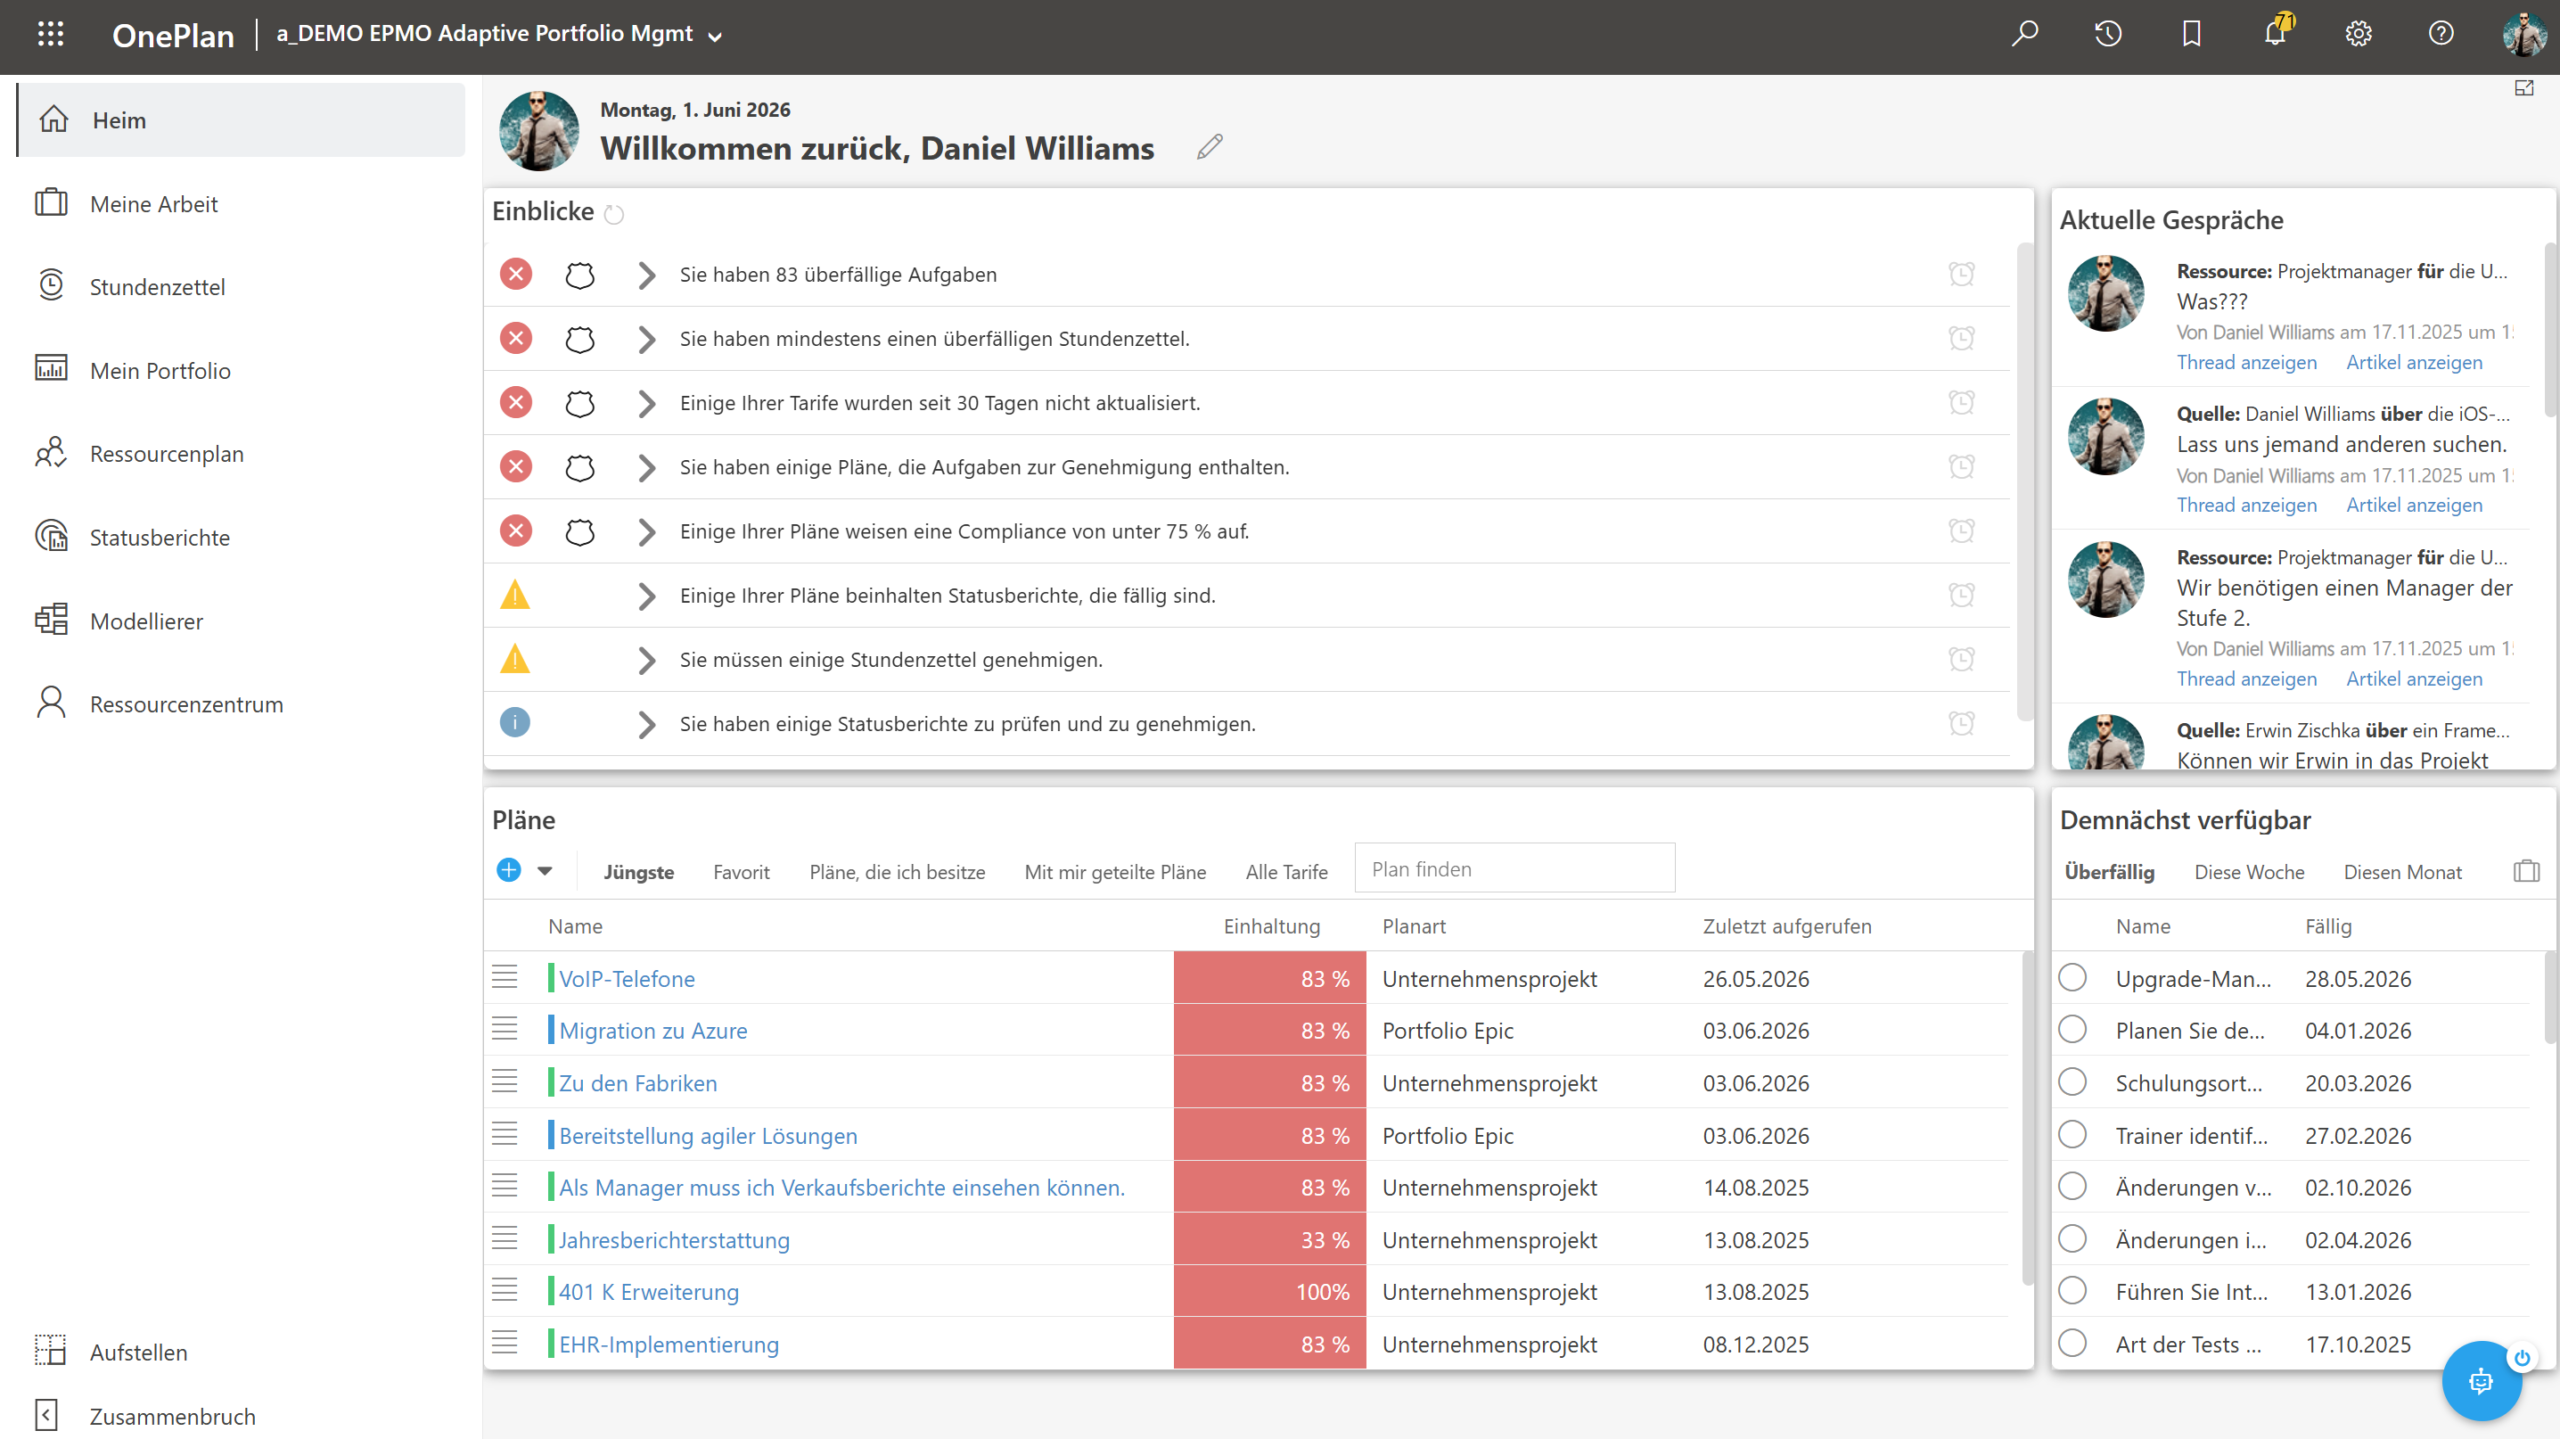Edit the welcome header with pencil icon

[x=1210, y=147]
